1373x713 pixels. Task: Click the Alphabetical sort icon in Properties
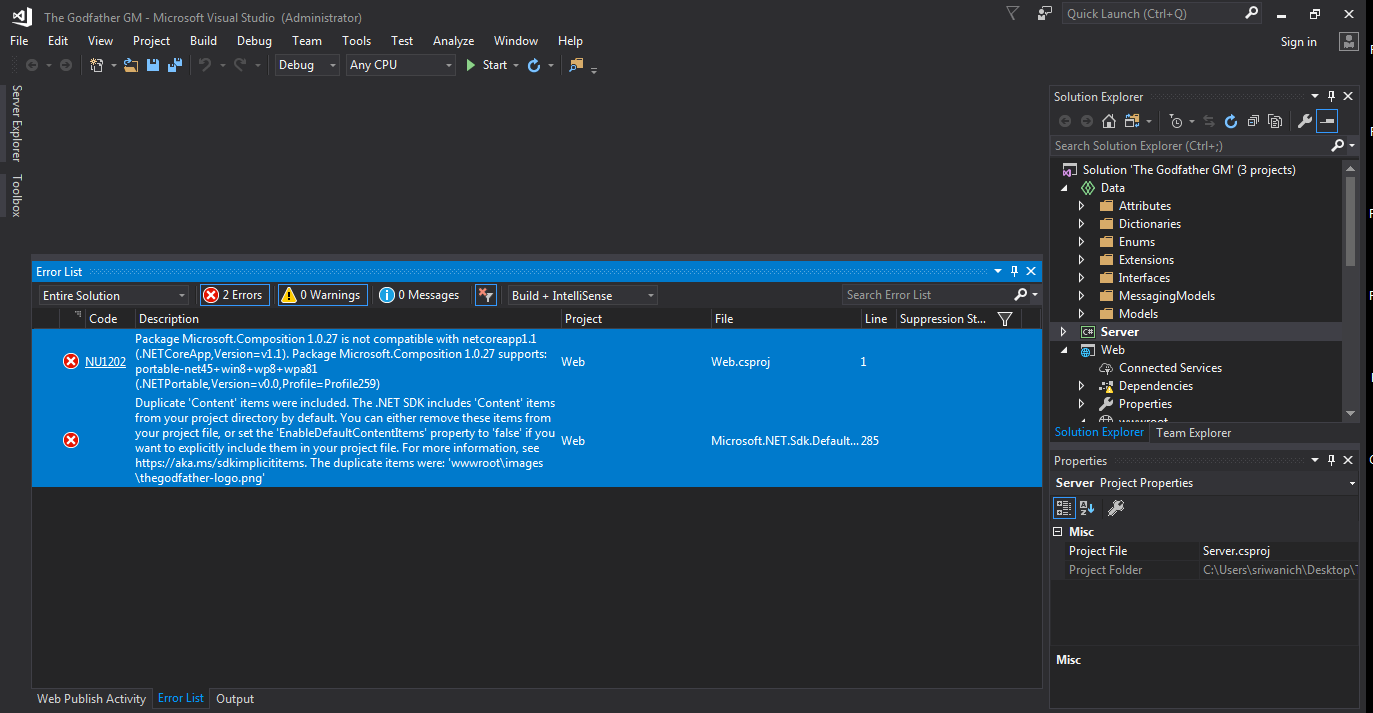click(x=1086, y=508)
